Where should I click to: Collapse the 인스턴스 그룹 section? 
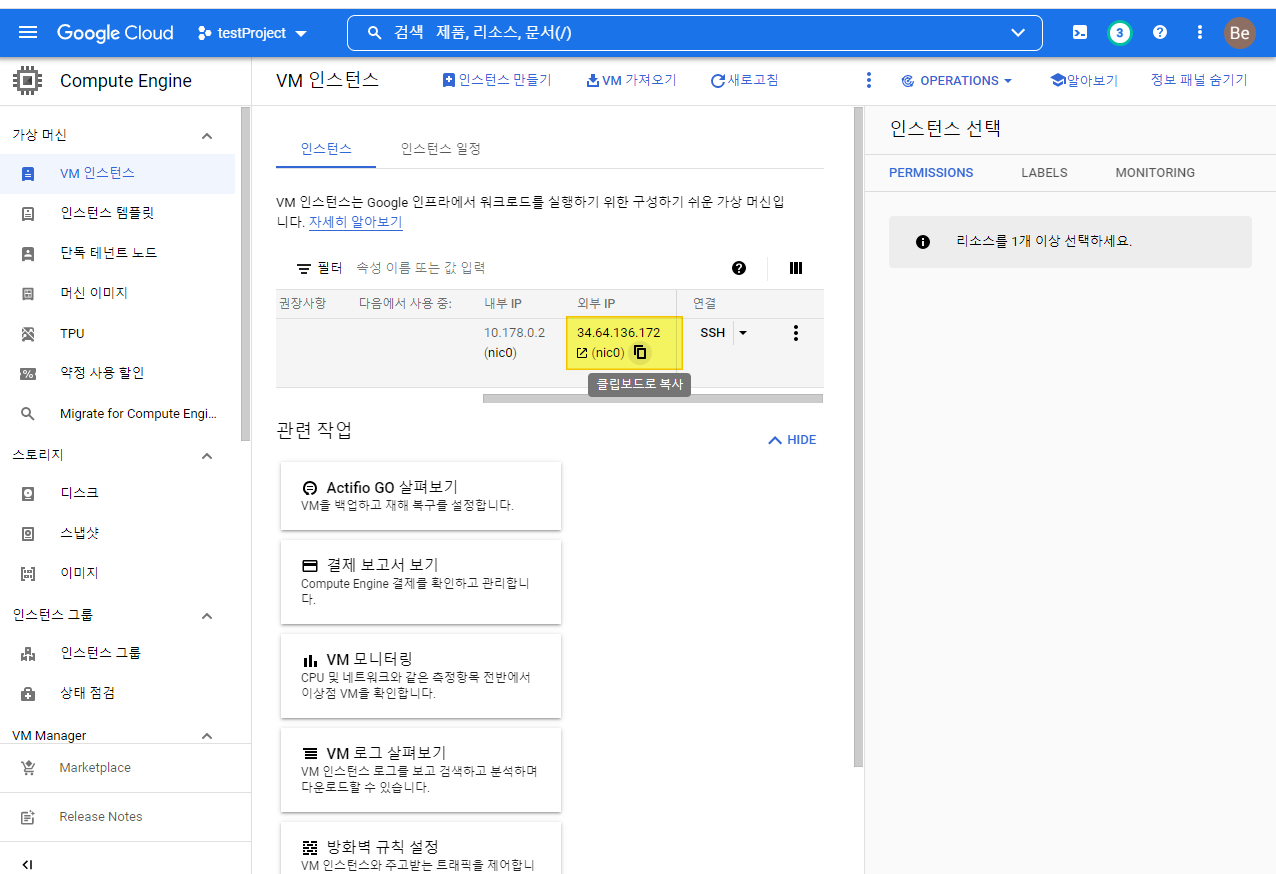click(x=207, y=616)
